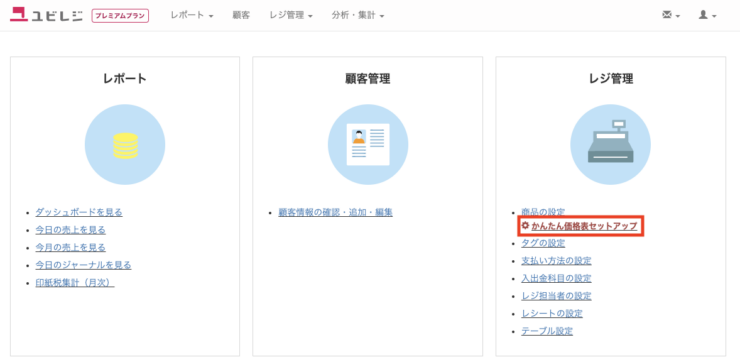Open 今日の売上を見る link
This screenshot has width=740, height=362.
click(70, 230)
